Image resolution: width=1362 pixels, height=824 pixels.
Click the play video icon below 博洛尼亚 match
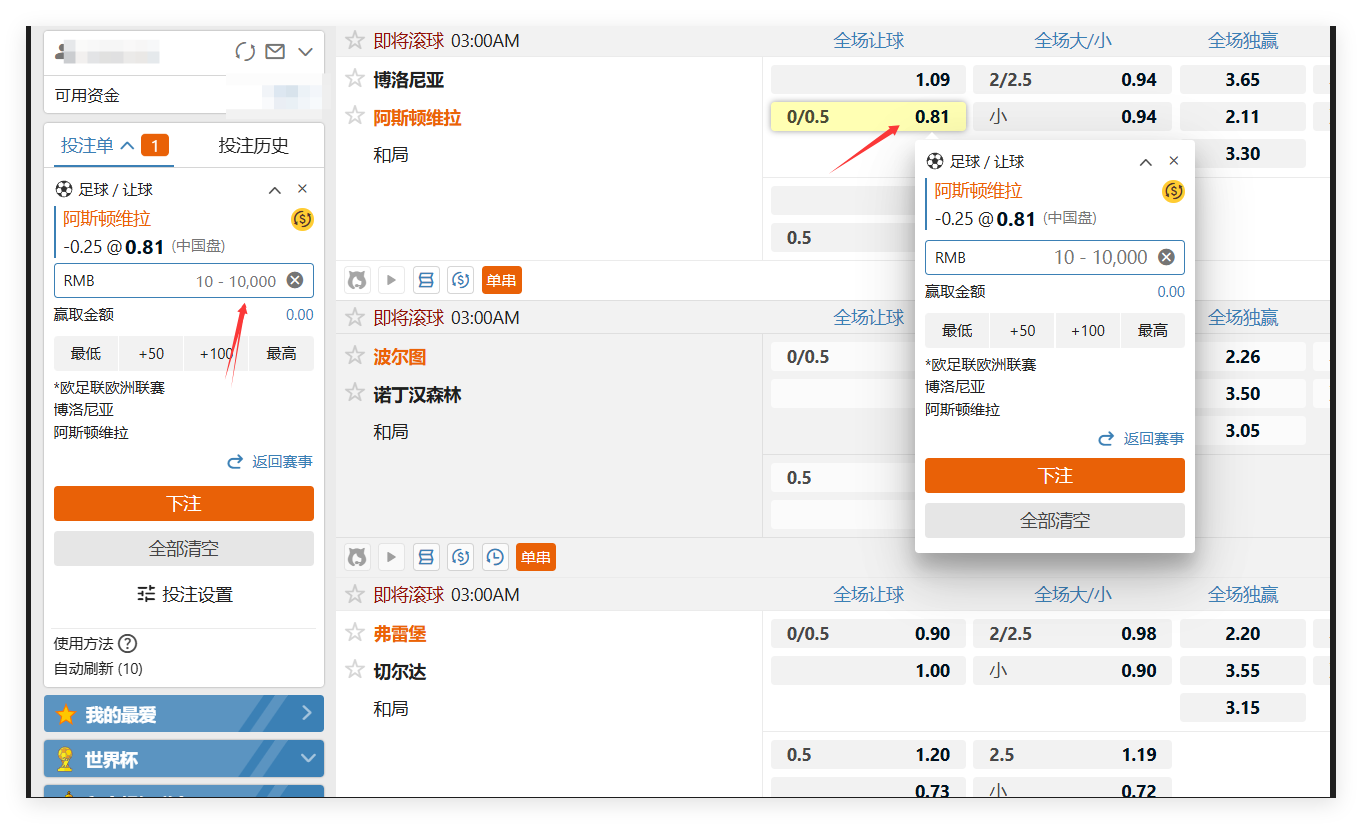pos(391,280)
